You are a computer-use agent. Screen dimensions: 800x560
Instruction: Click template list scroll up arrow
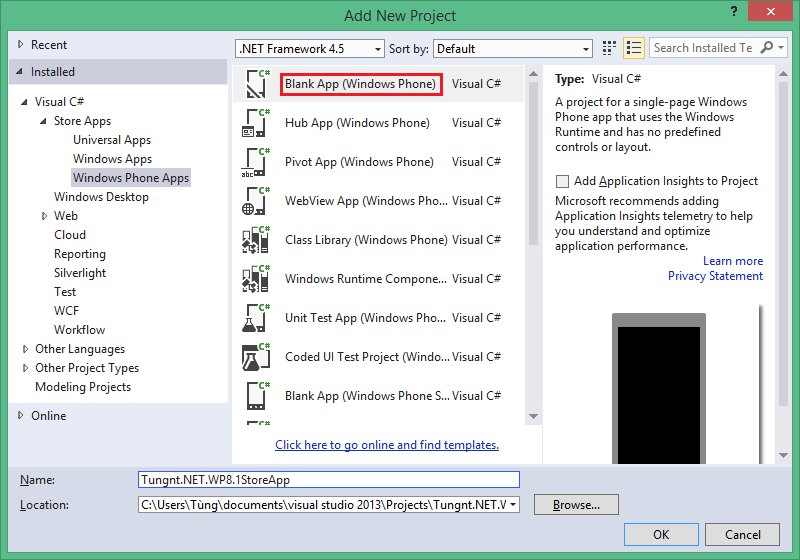[533, 74]
